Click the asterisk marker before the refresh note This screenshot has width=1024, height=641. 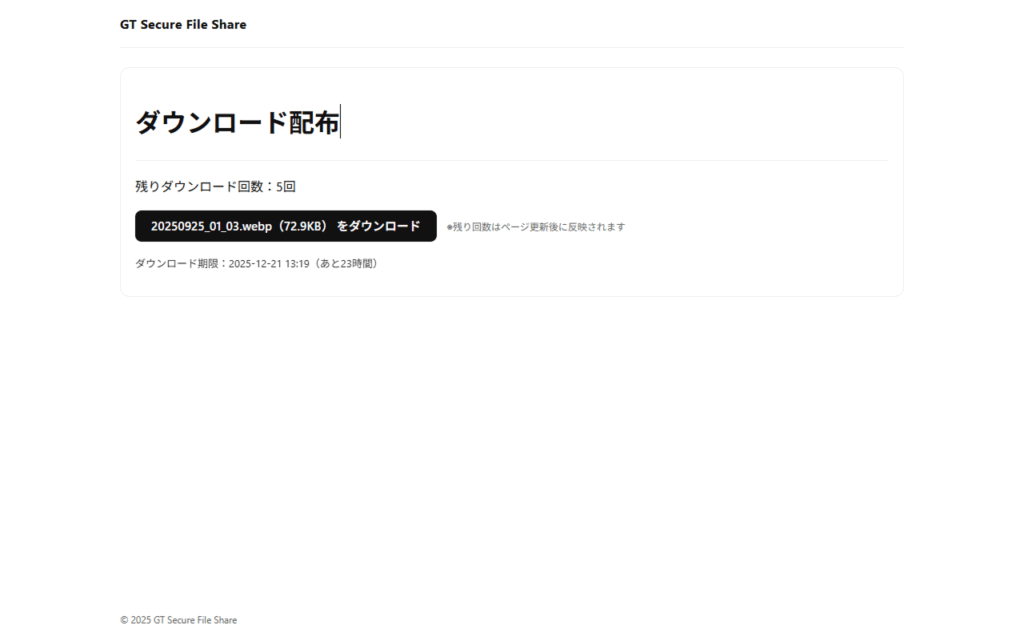(451, 227)
